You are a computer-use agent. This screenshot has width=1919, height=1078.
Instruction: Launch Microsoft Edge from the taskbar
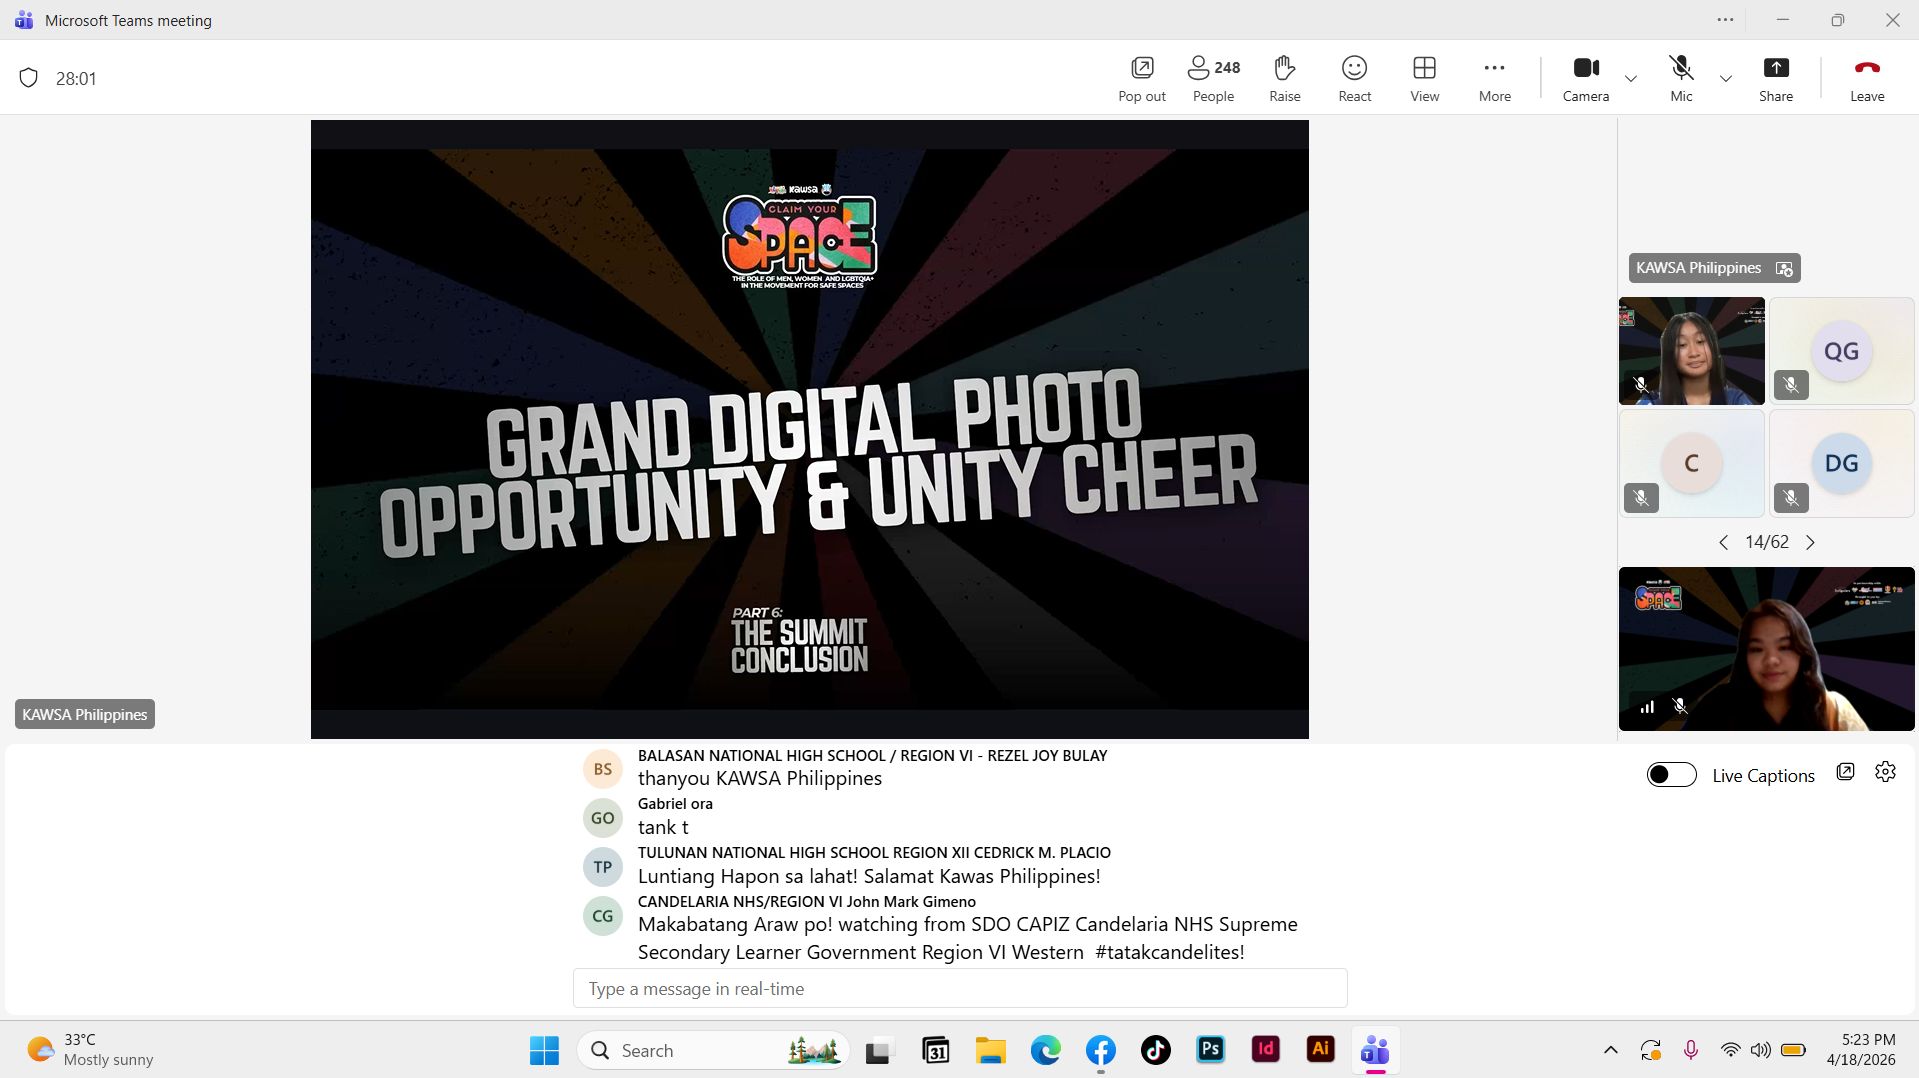[1045, 1050]
